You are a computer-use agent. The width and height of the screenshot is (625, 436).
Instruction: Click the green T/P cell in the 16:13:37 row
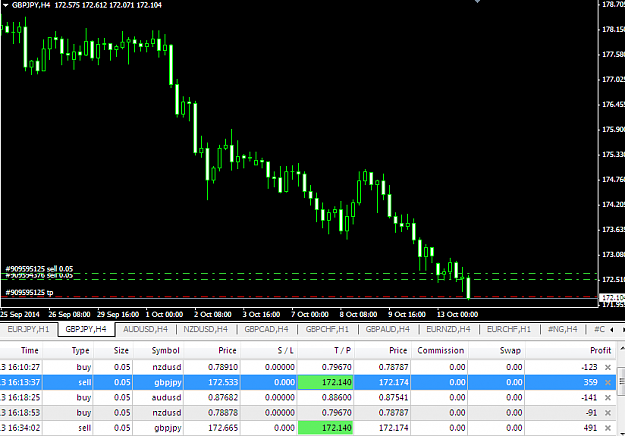326,382
